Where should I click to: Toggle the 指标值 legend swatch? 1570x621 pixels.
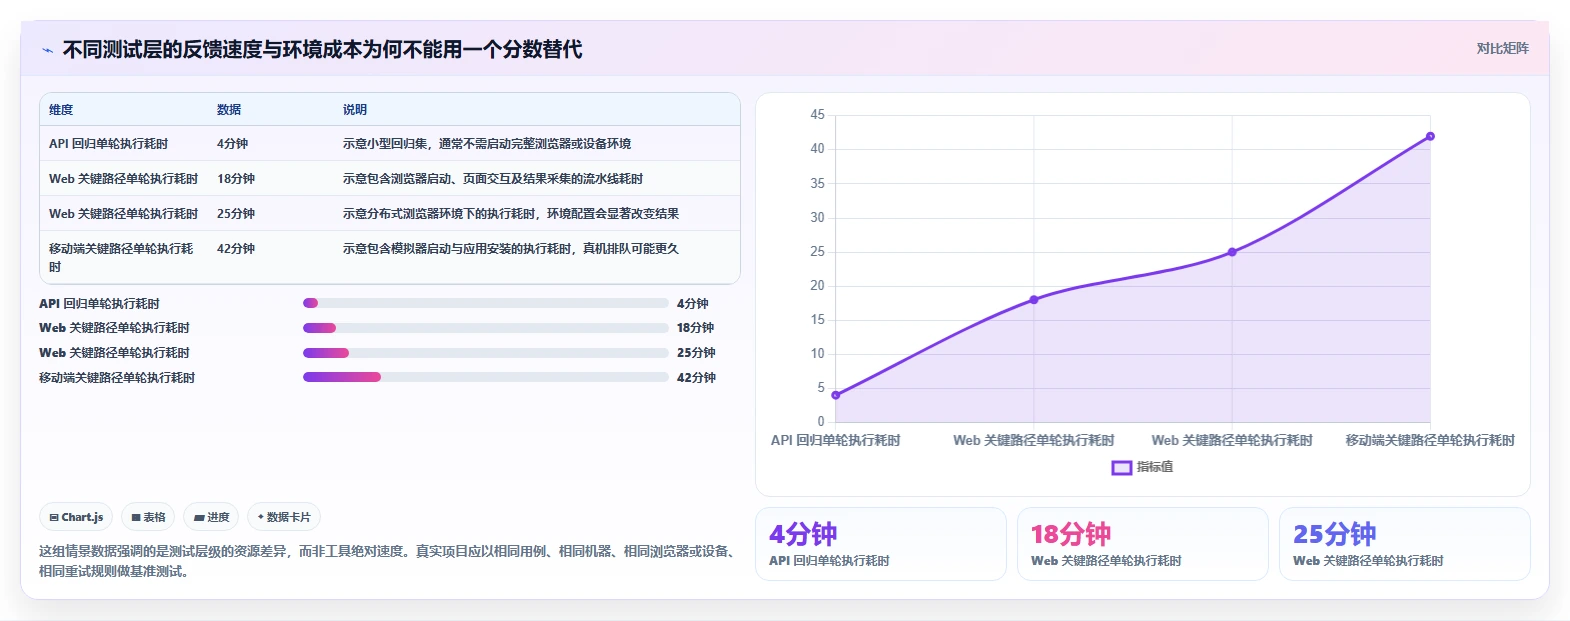[1122, 467]
